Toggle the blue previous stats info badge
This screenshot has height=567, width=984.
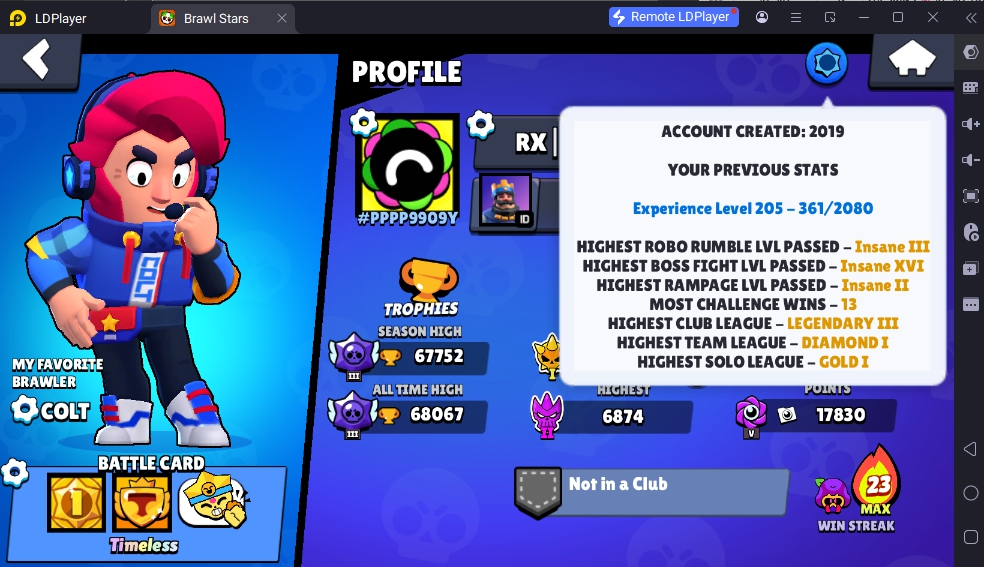click(x=826, y=63)
